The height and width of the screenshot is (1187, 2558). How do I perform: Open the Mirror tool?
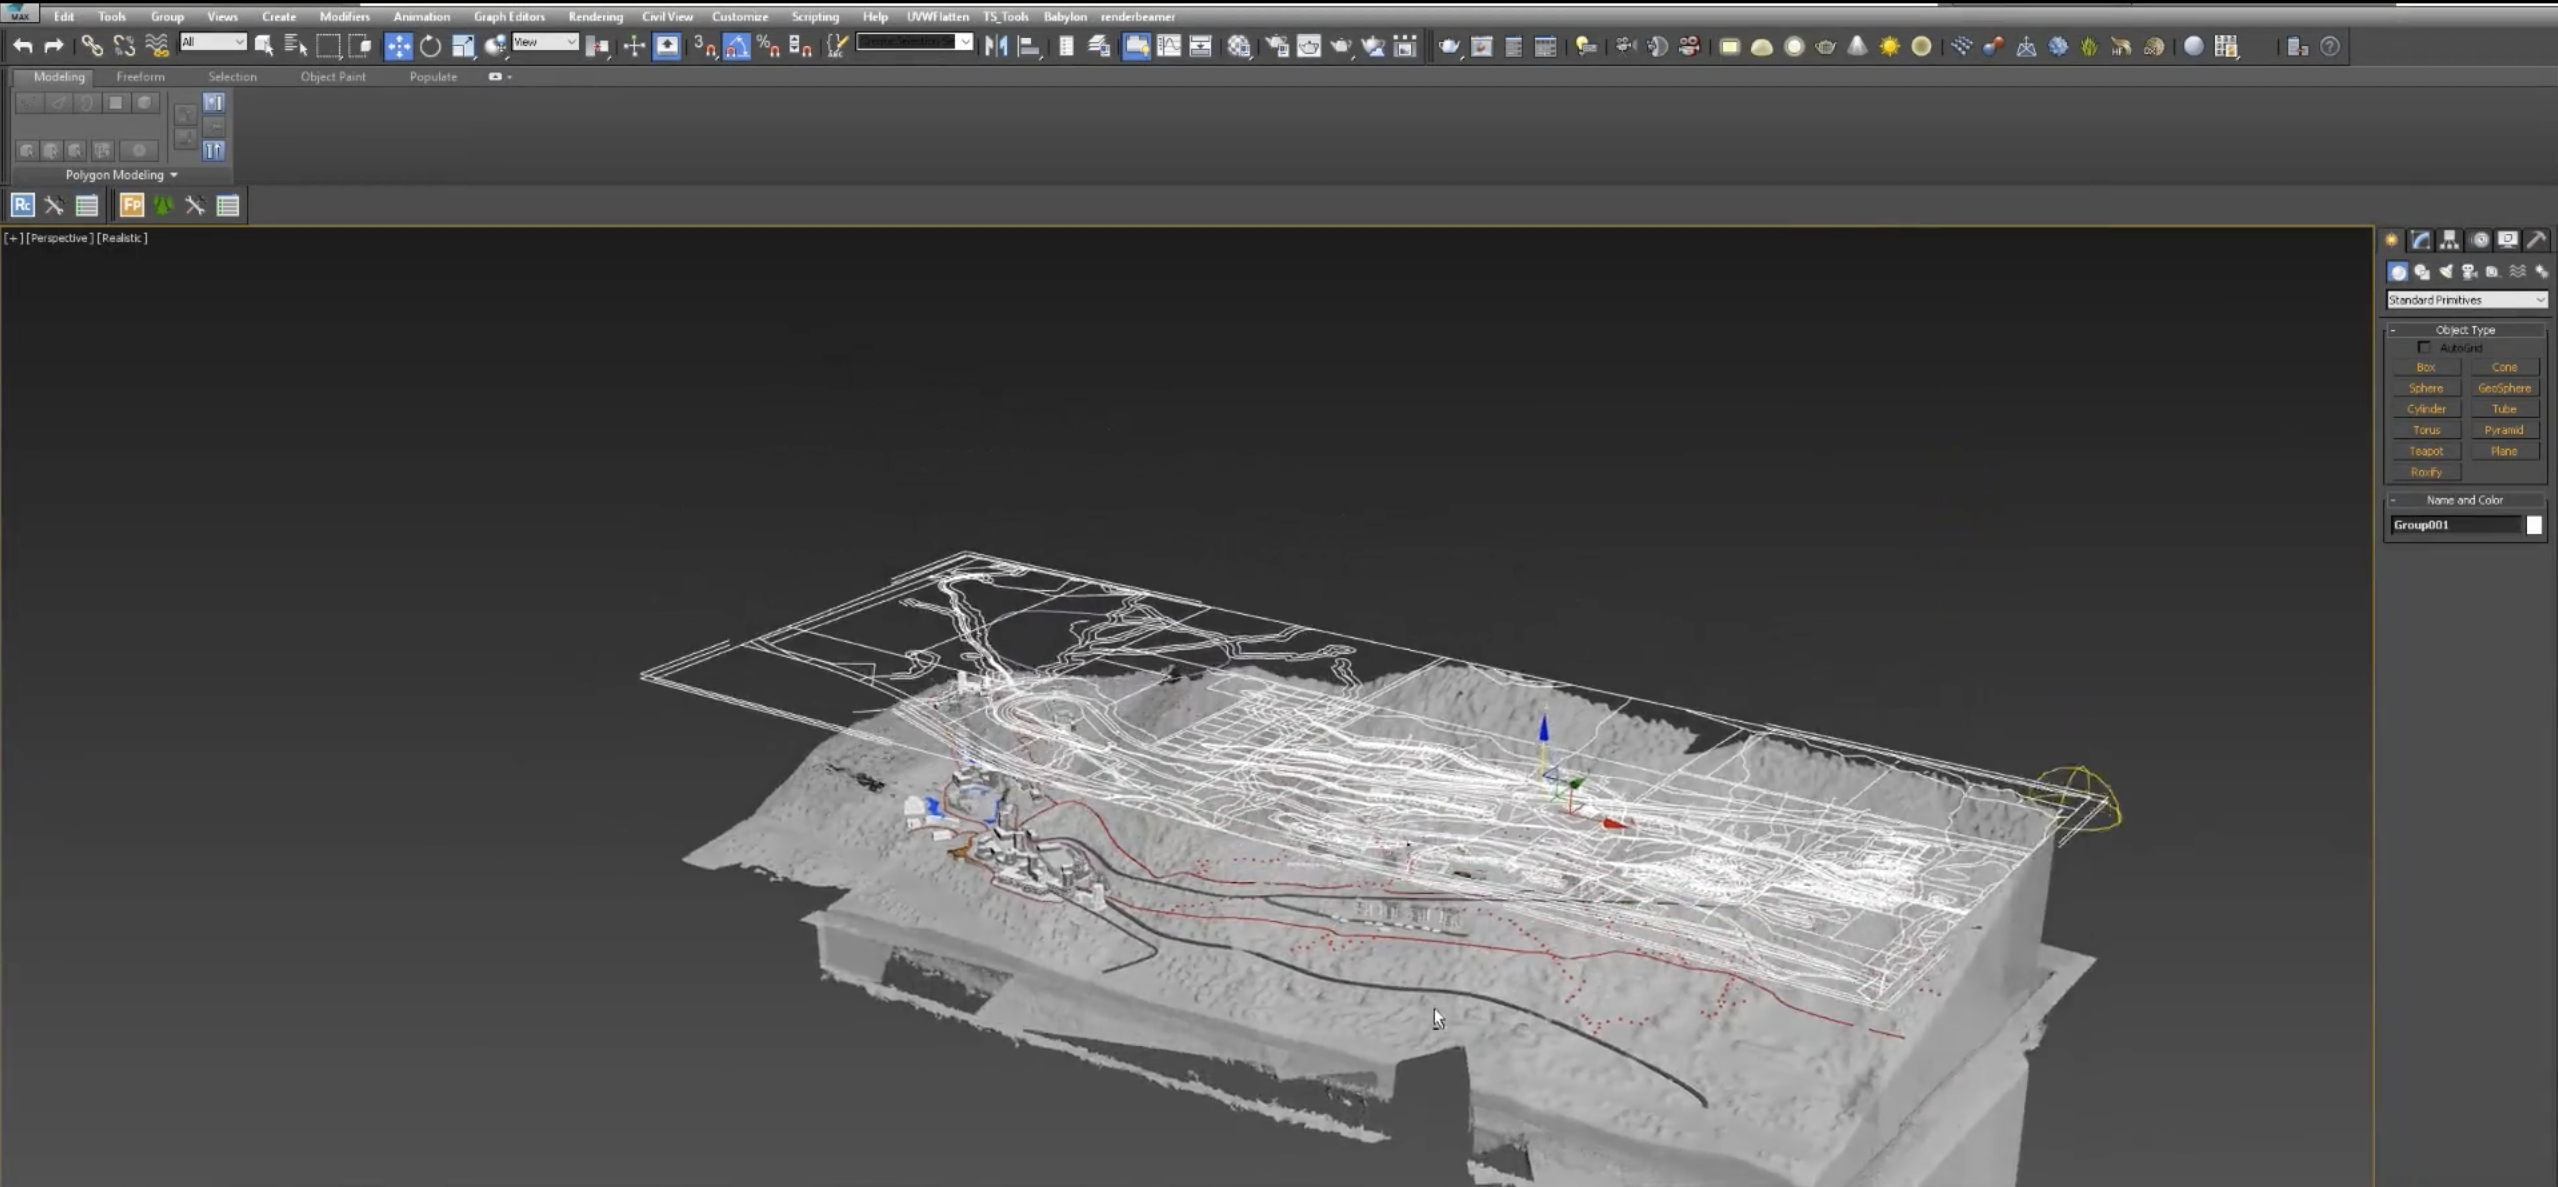pyautogui.click(x=996, y=46)
